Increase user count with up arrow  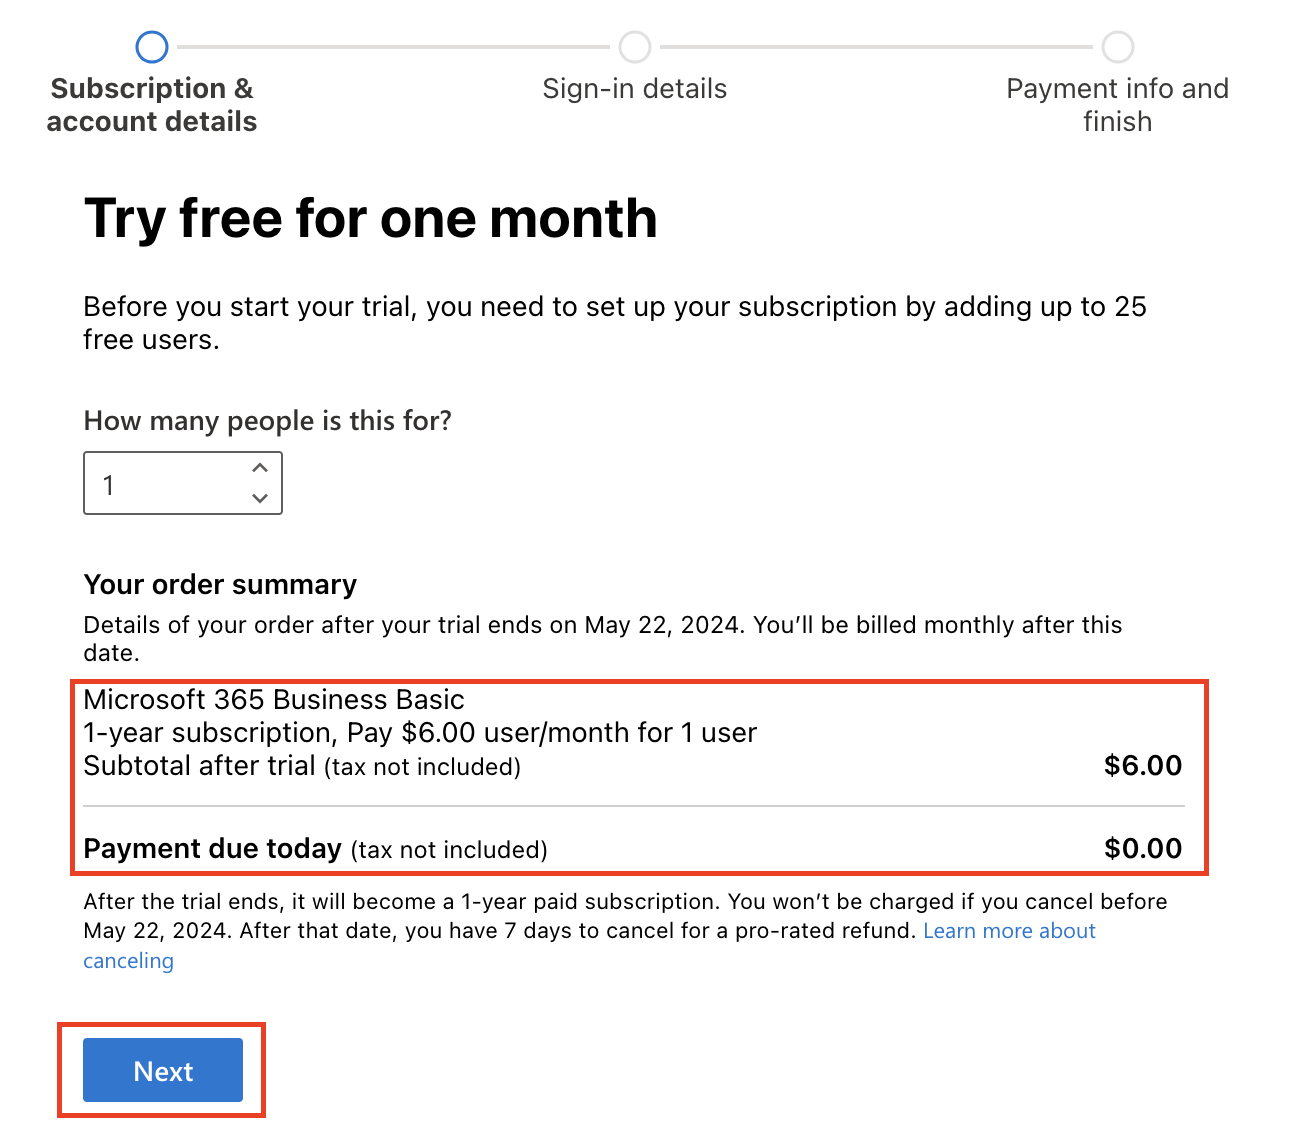(x=260, y=468)
